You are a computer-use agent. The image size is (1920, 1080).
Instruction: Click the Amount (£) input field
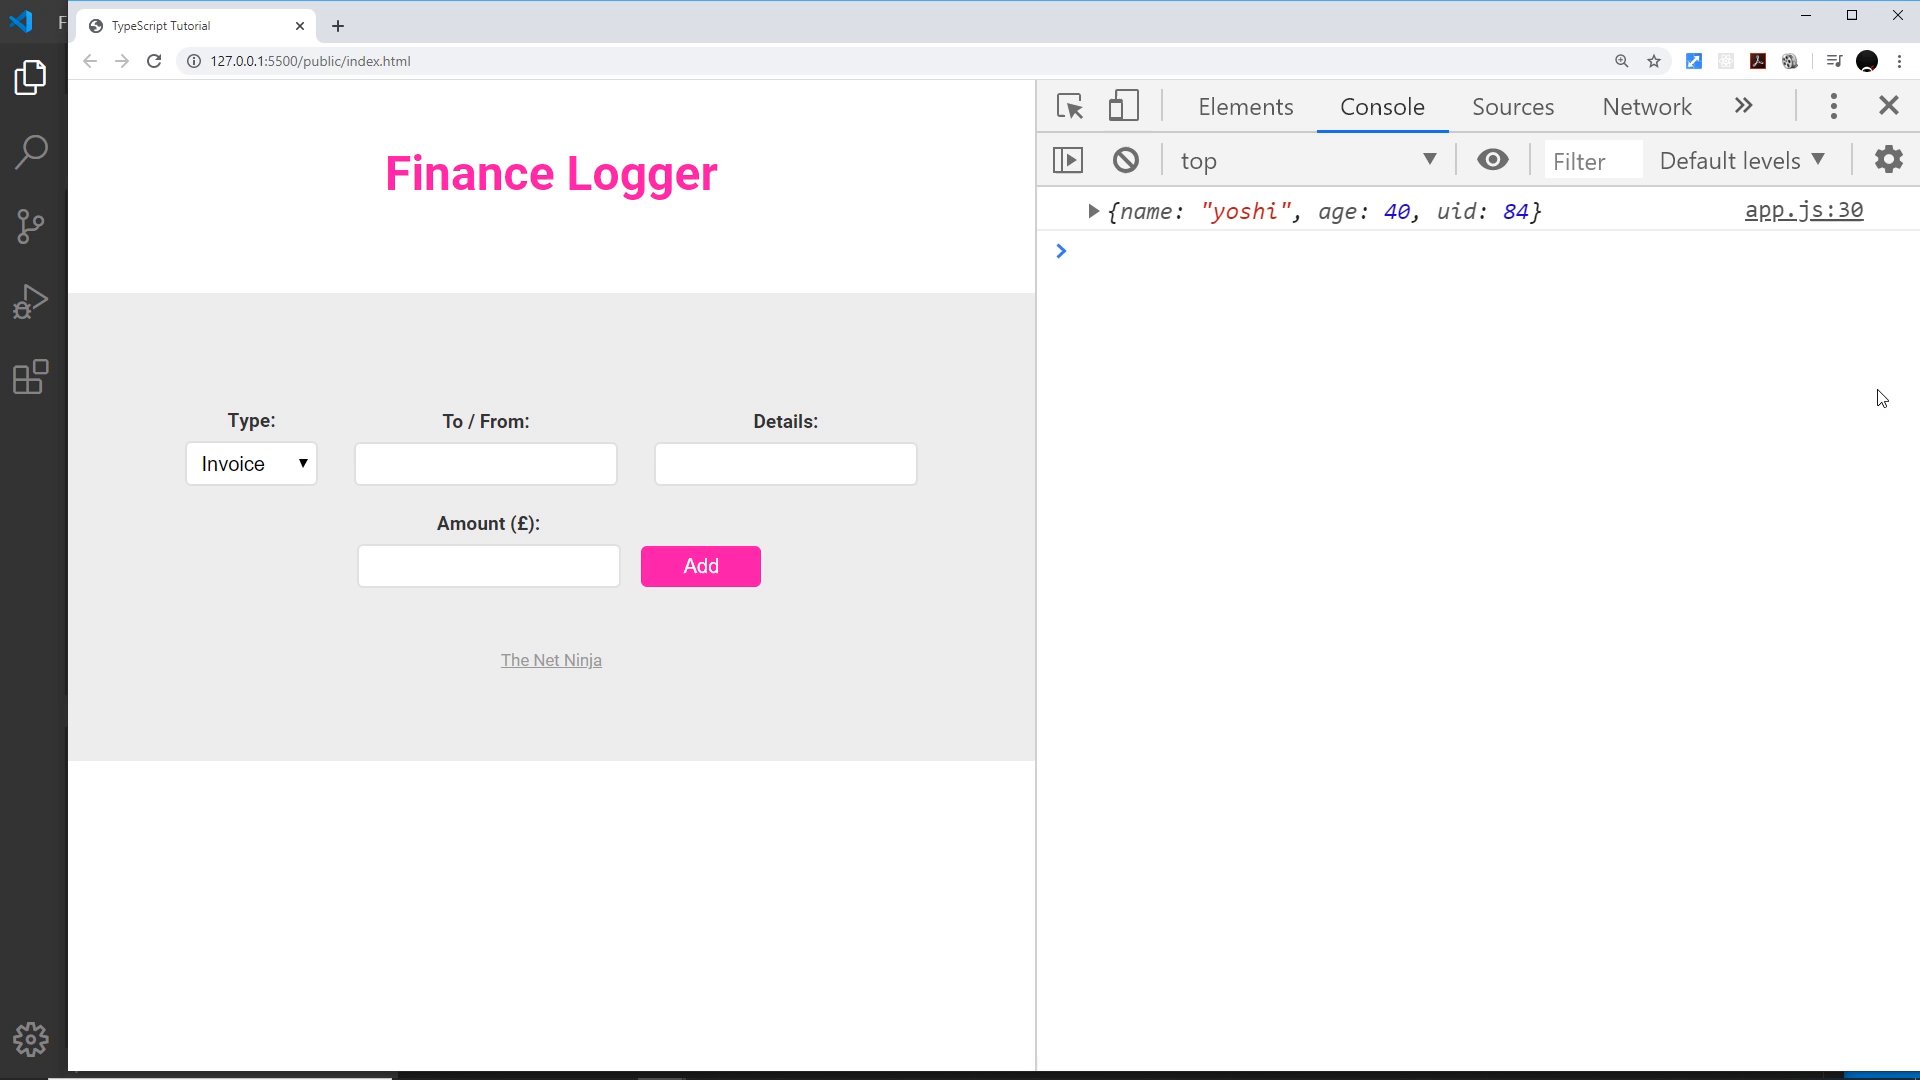click(x=489, y=566)
